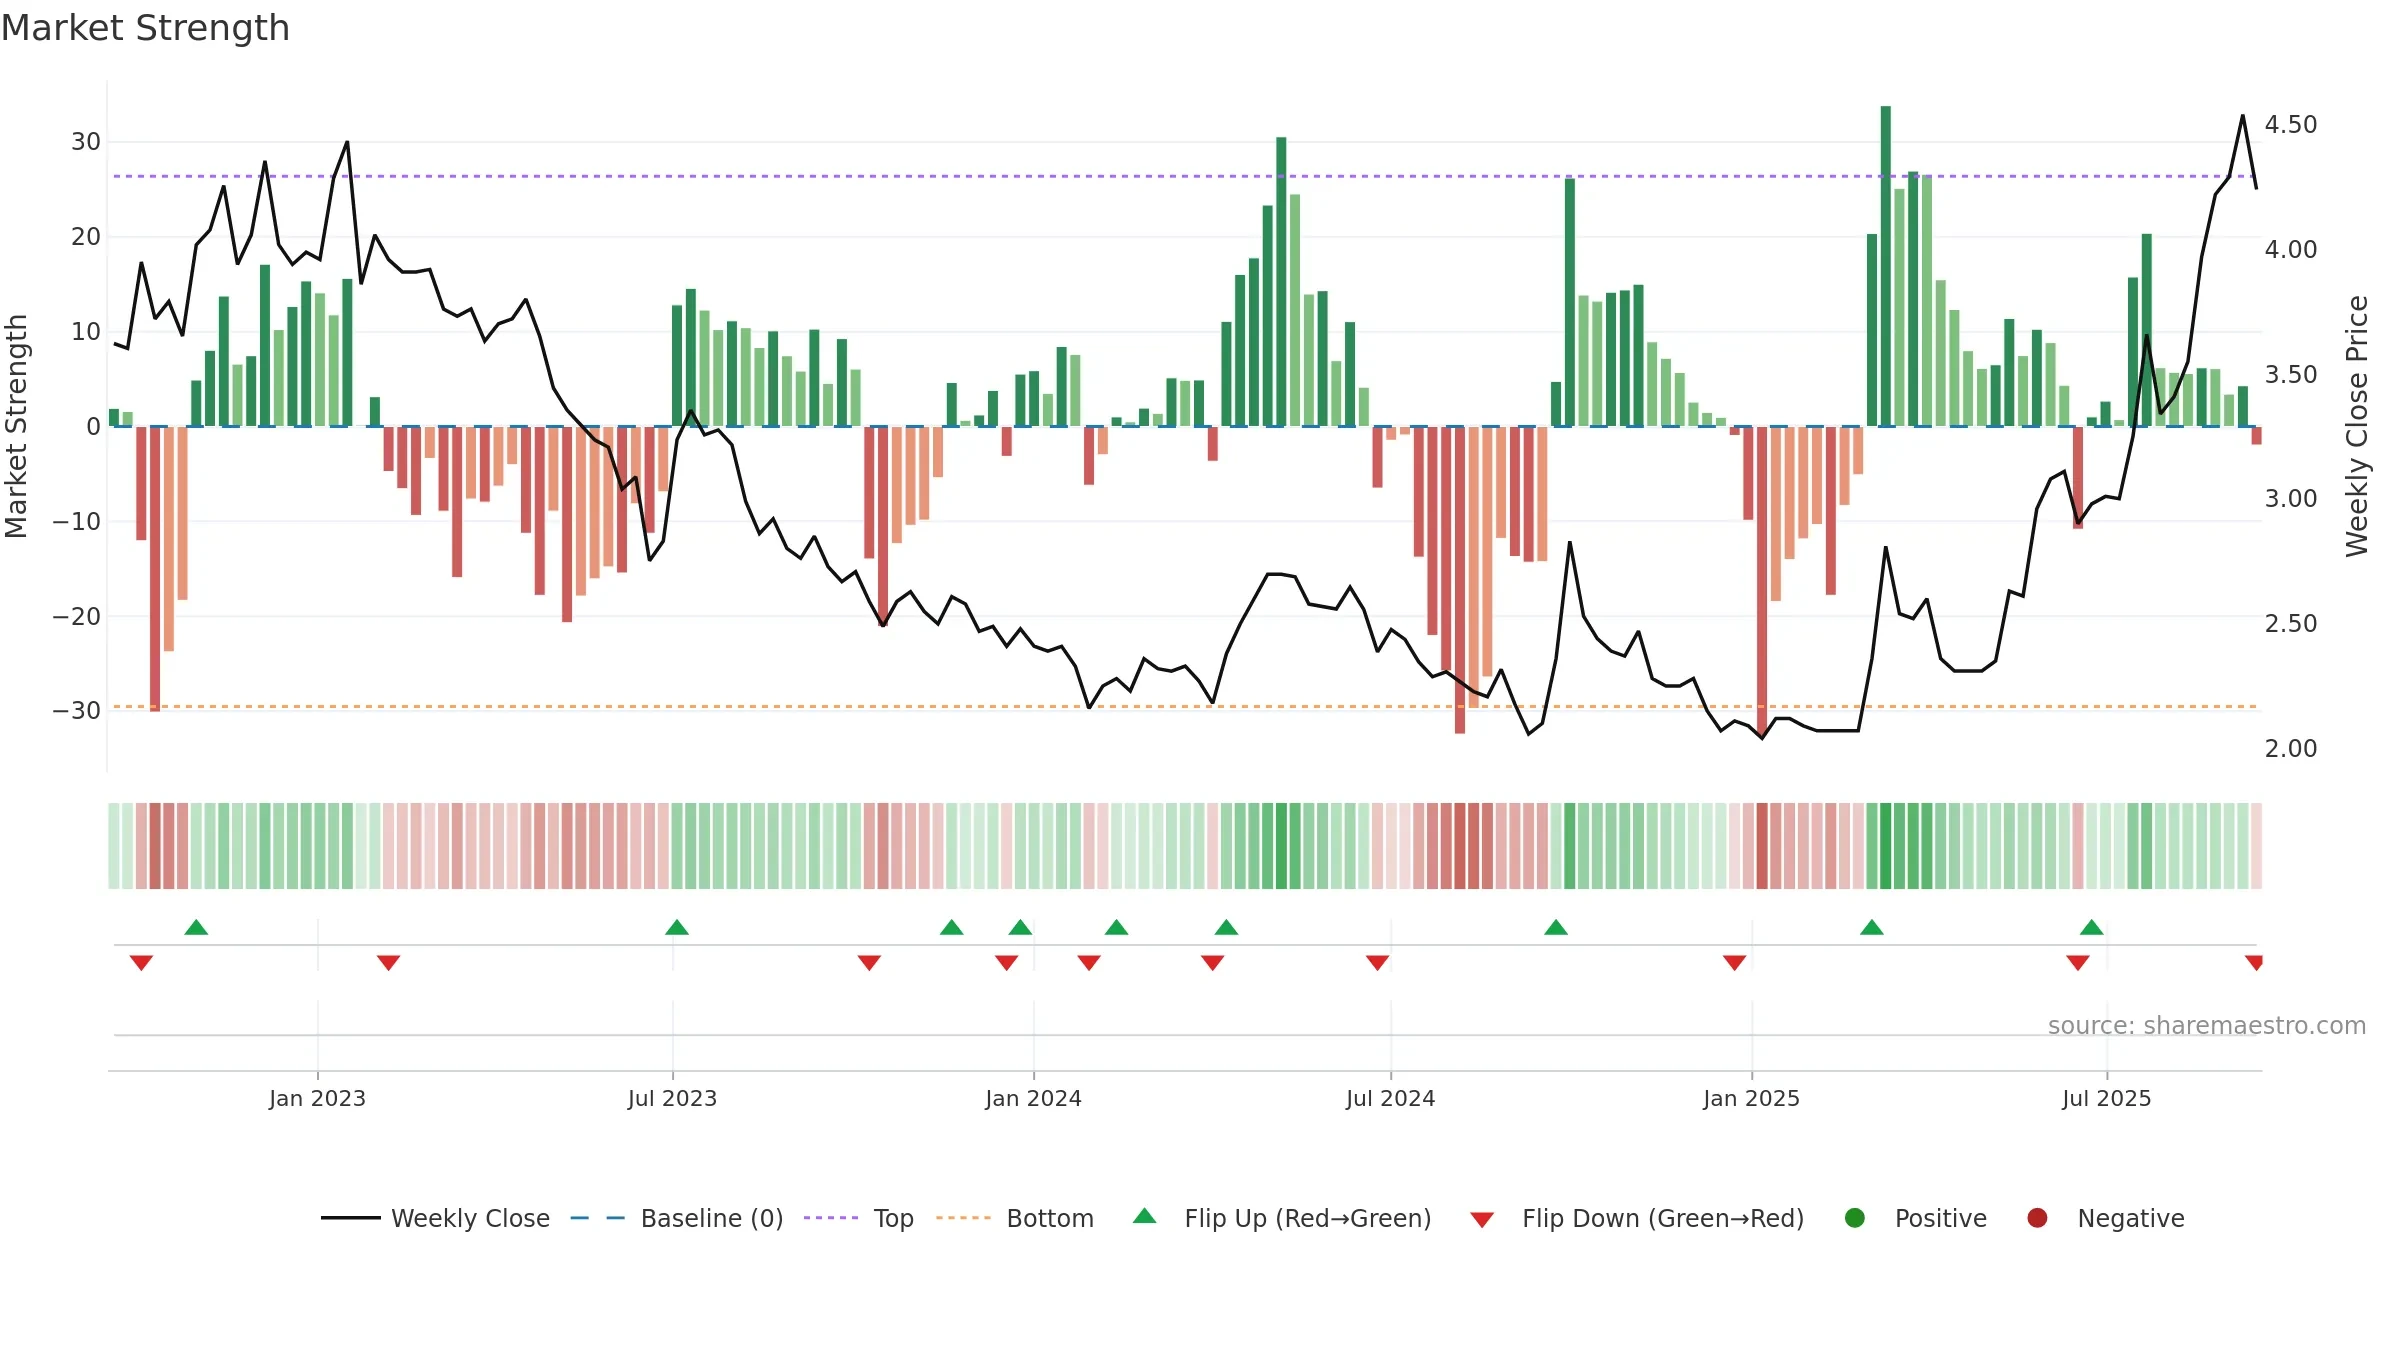Select the Flip Up marker at Jul 2023
This screenshot has width=2400, height=1350.
point(677,927)
